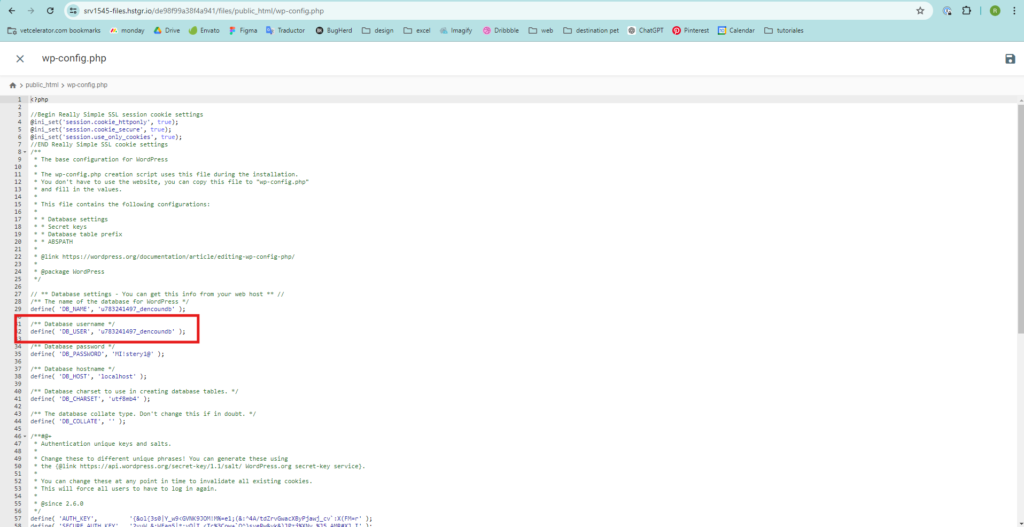
Task: Save the wp-config.php file using the disk icon
Action: [1010, 59]
